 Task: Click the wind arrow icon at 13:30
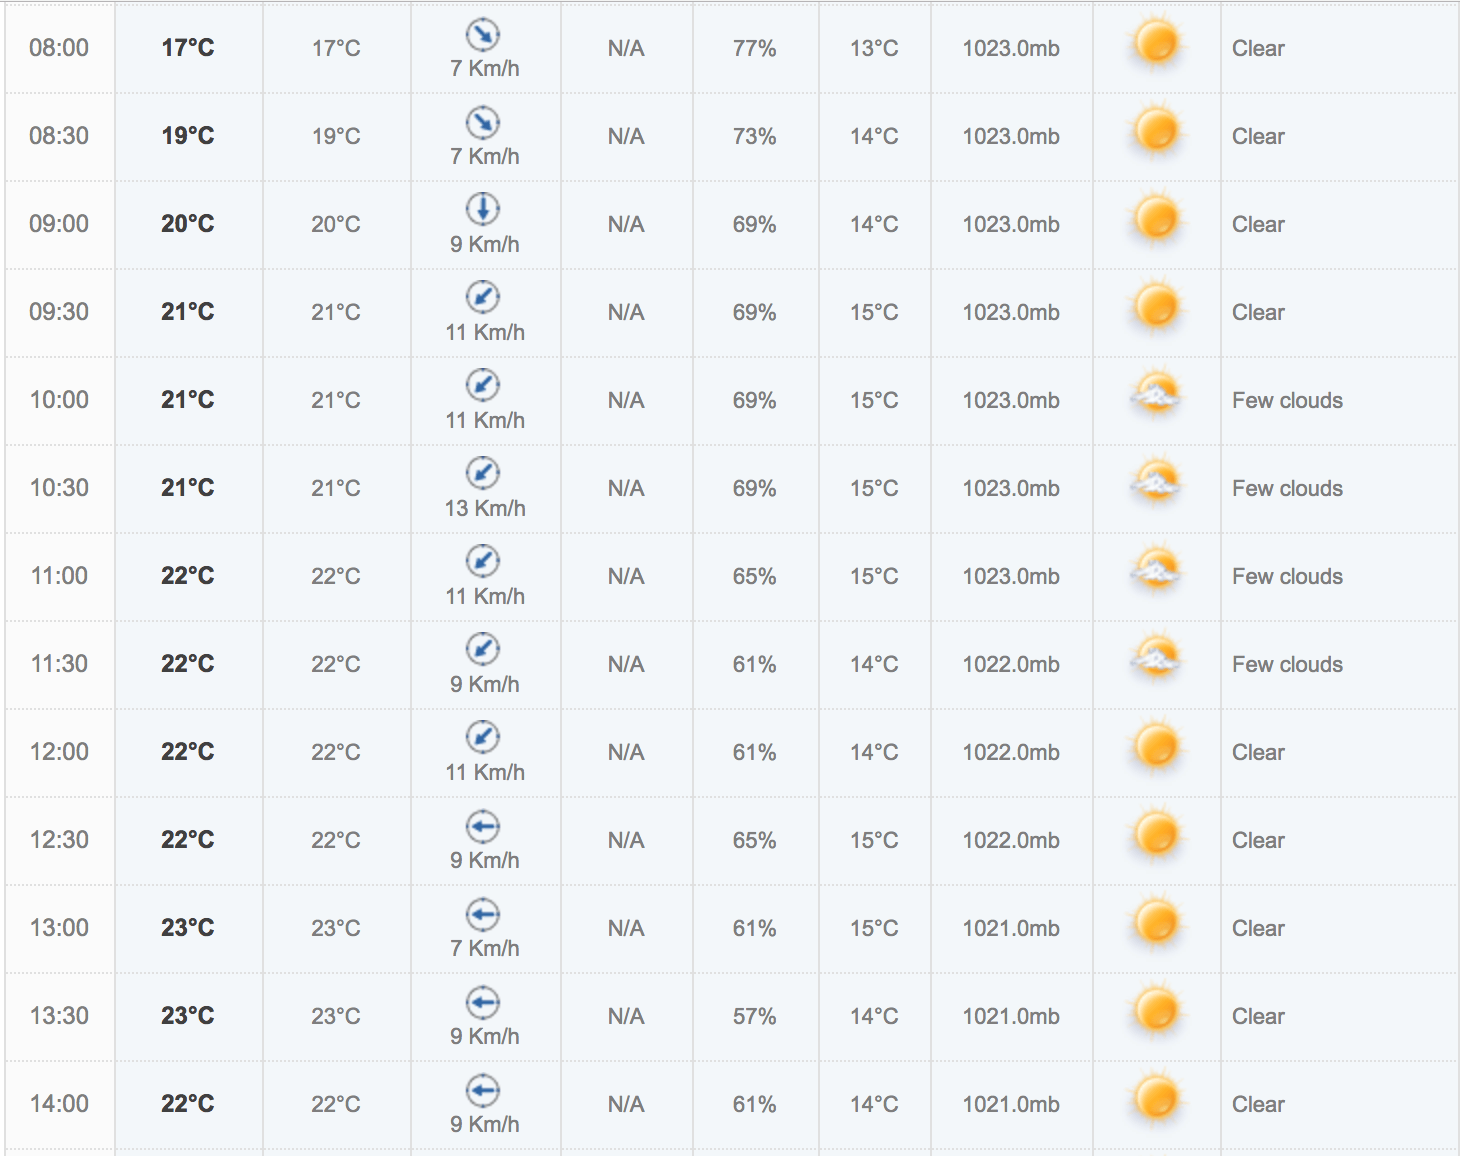click(483, 1002)
